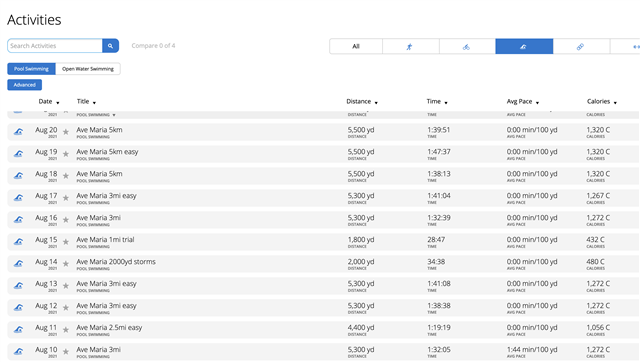Open Ave Maria 1mi trial activity
This screenshot has height=362, width=640.
tap(105, 240)
